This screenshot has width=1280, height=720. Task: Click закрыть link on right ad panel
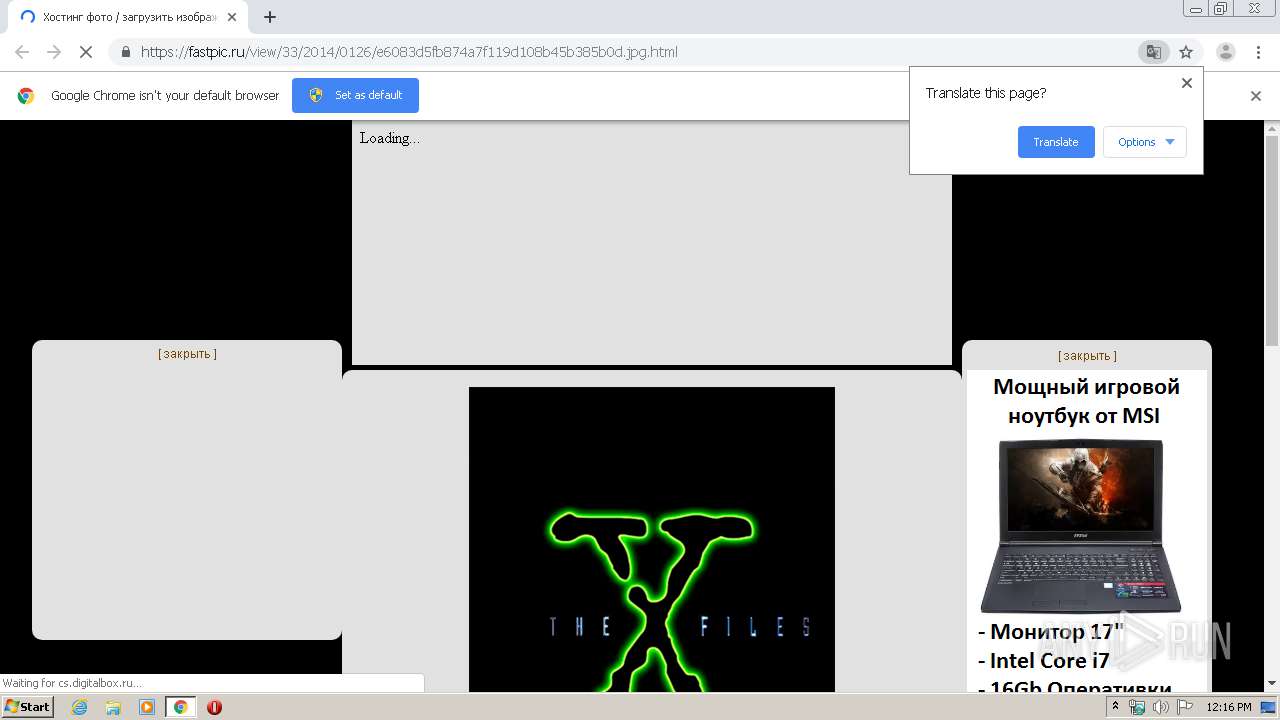(1087, 356)
